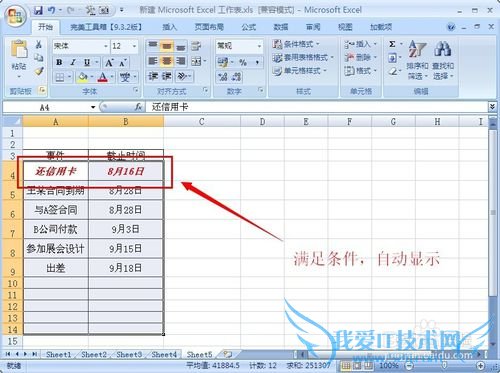Switch to the Formulas tab
Image resolution: width=500 pixels, height=373 pixels.
249,27
